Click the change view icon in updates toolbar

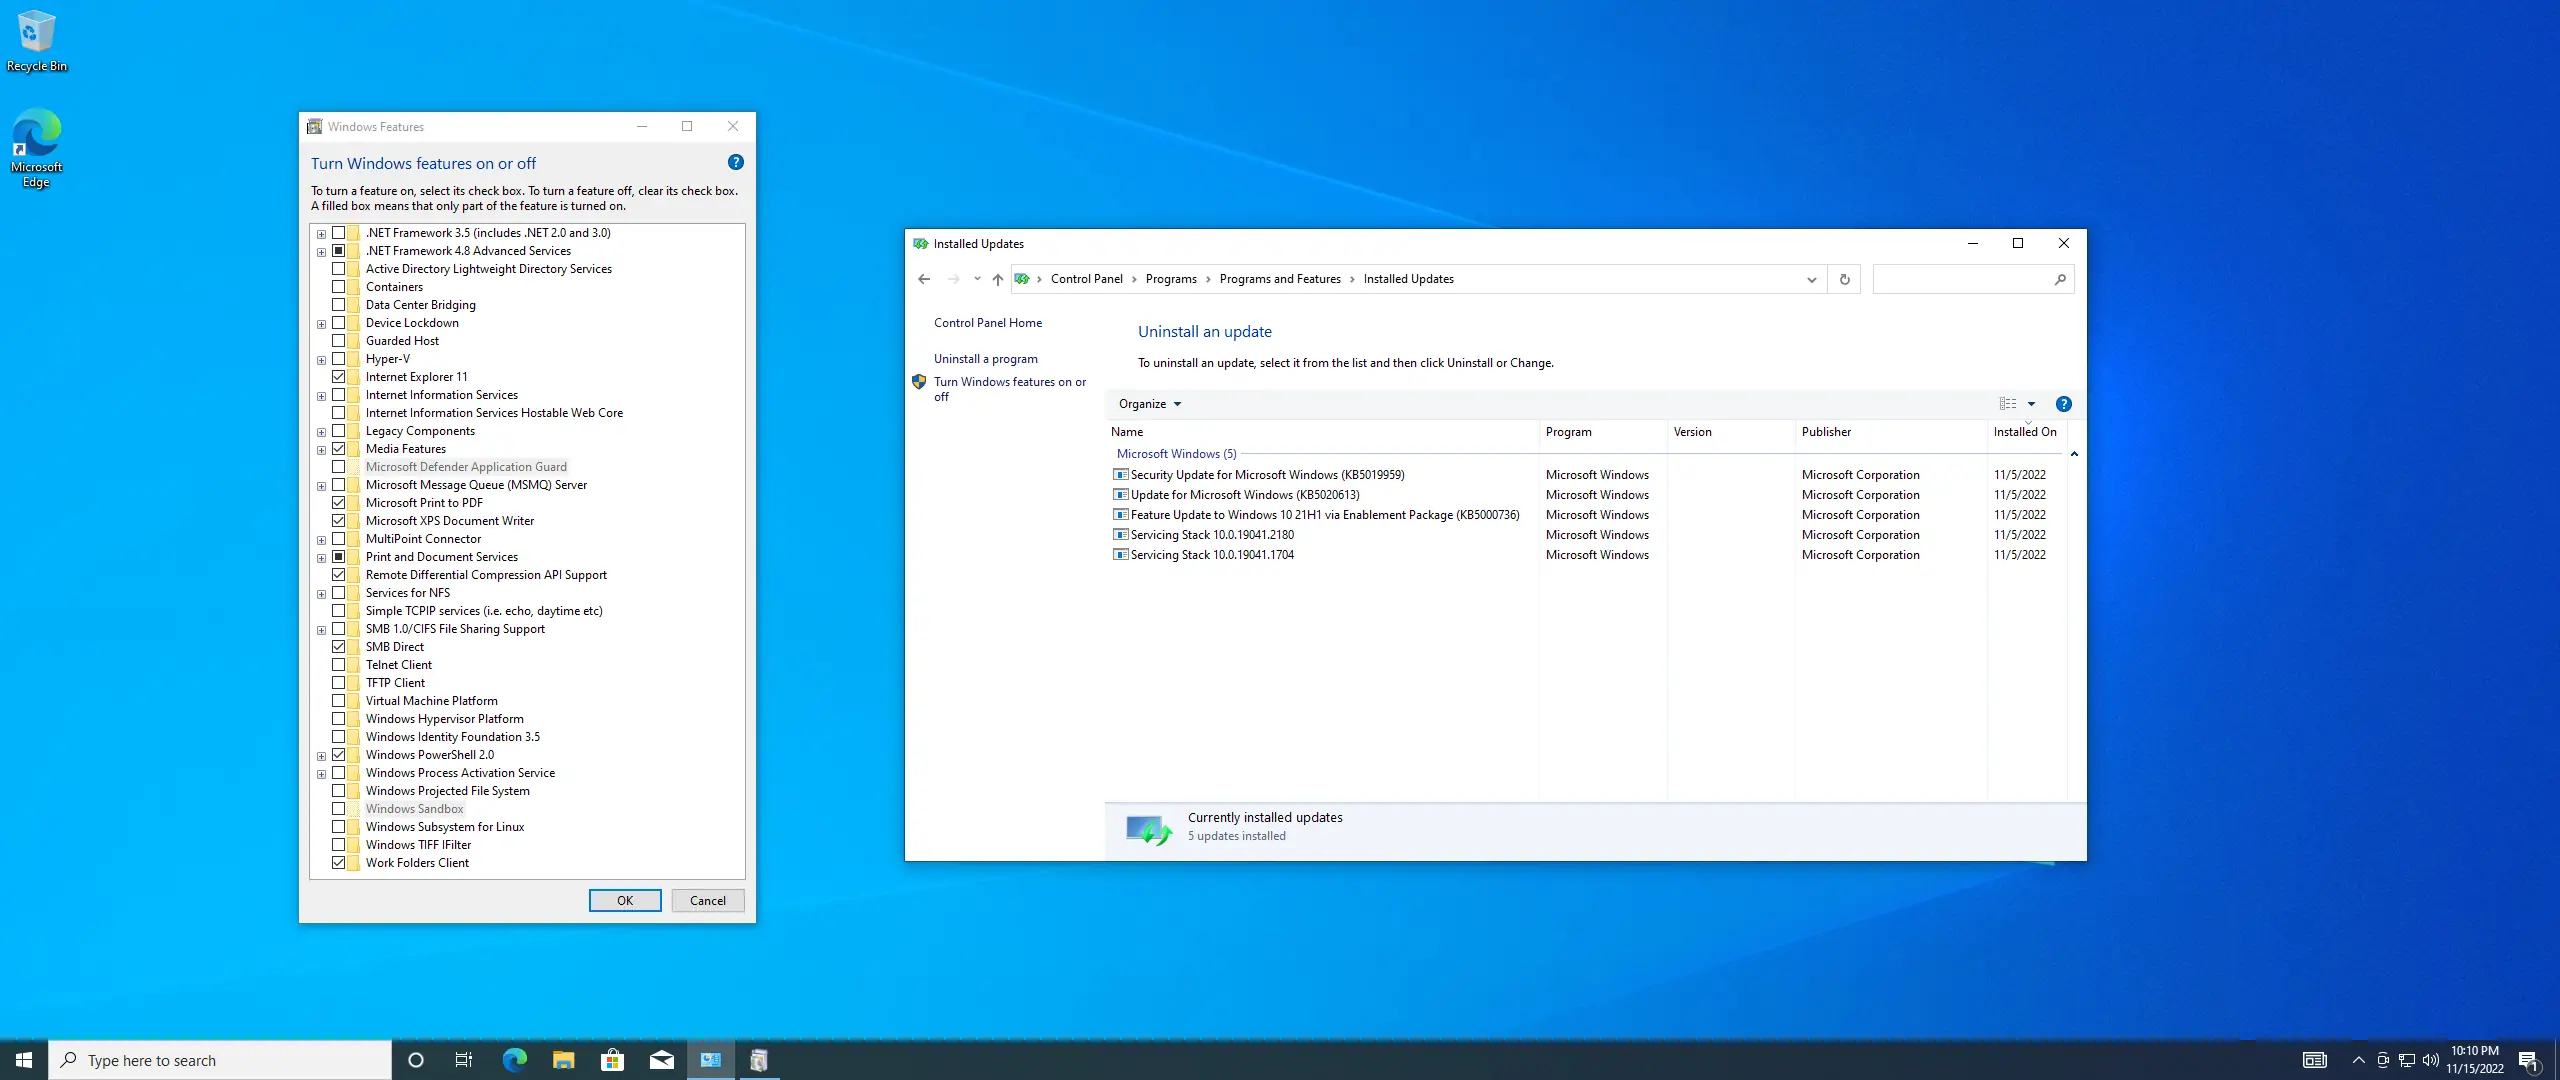[x=2007, y=404]
